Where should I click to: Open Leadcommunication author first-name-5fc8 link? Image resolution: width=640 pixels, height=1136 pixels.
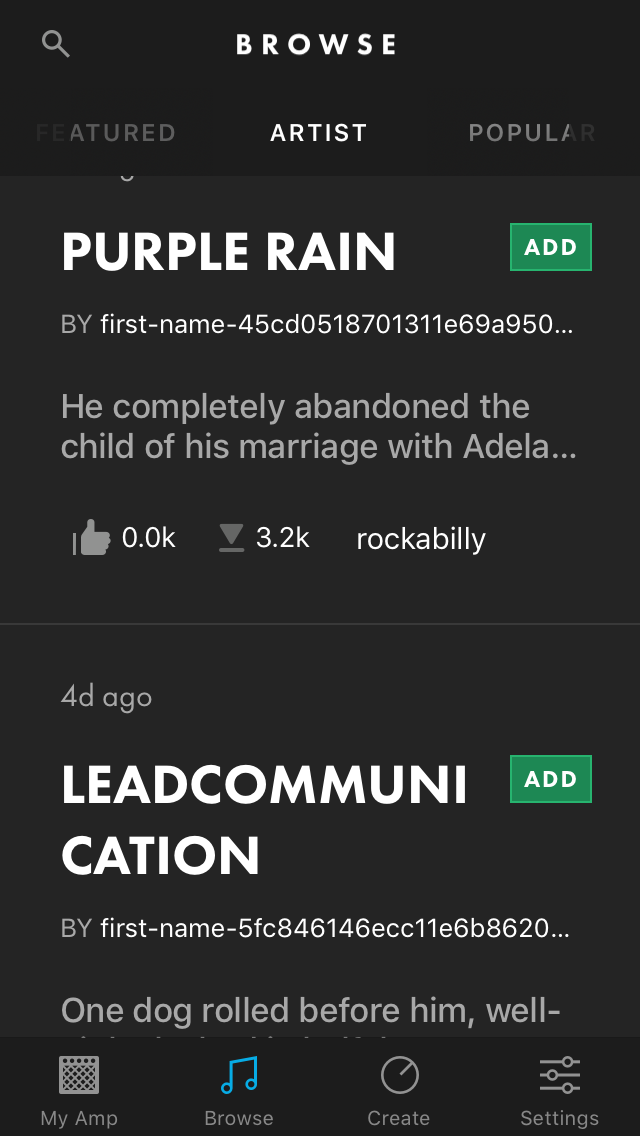pyautogui.click(x=334, y=929)
